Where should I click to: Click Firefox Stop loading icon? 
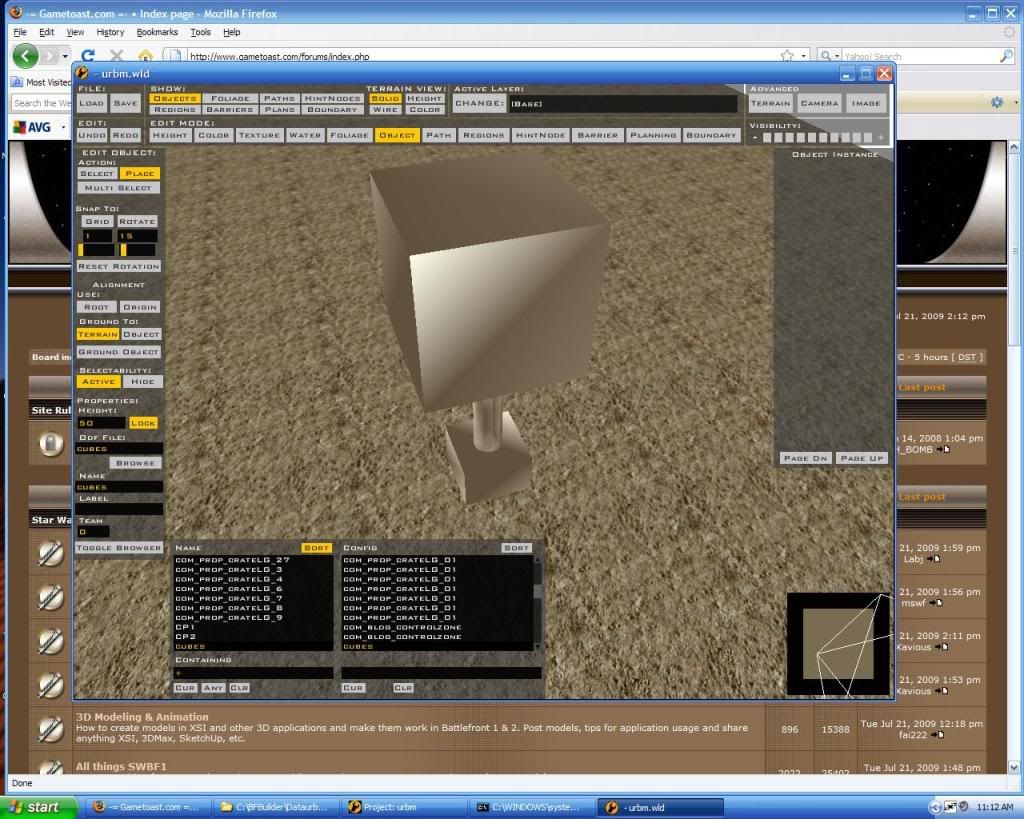(x=116, y=56)
